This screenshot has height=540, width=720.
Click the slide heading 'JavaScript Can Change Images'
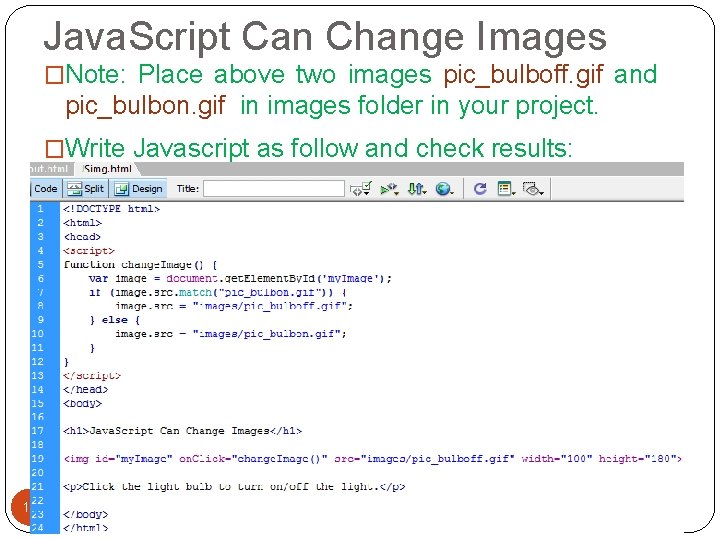point(325,37)
